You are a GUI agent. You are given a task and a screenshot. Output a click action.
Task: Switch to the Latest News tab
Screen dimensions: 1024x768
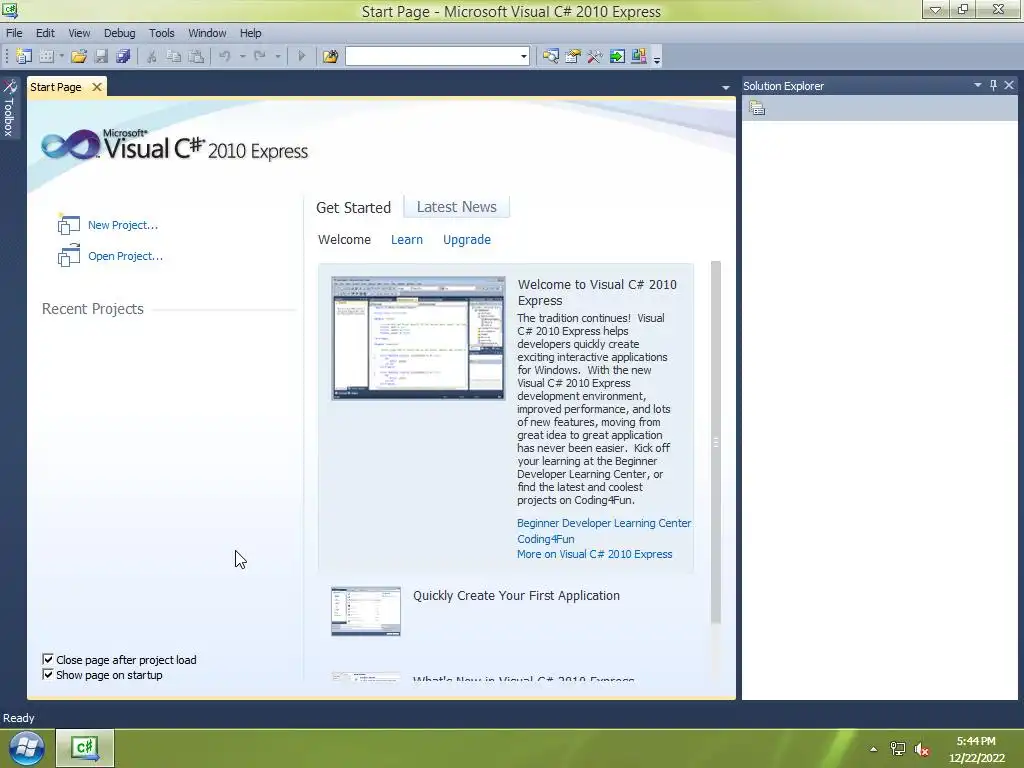456,206
